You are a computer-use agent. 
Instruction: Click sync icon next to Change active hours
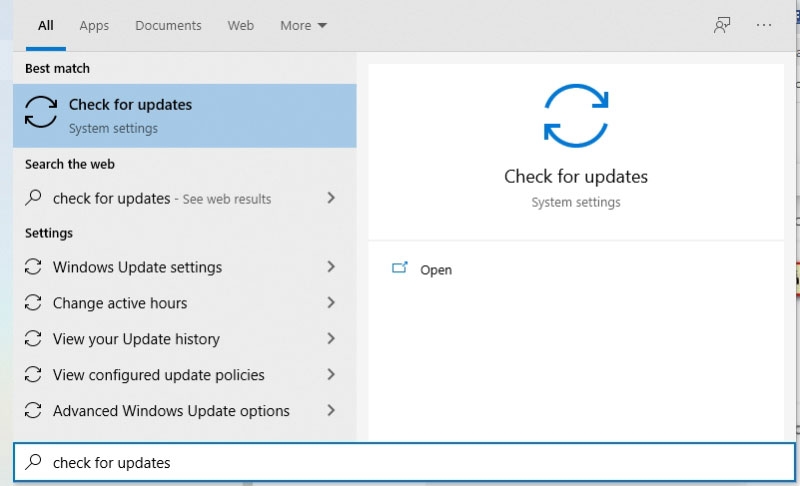pos(33,303)
